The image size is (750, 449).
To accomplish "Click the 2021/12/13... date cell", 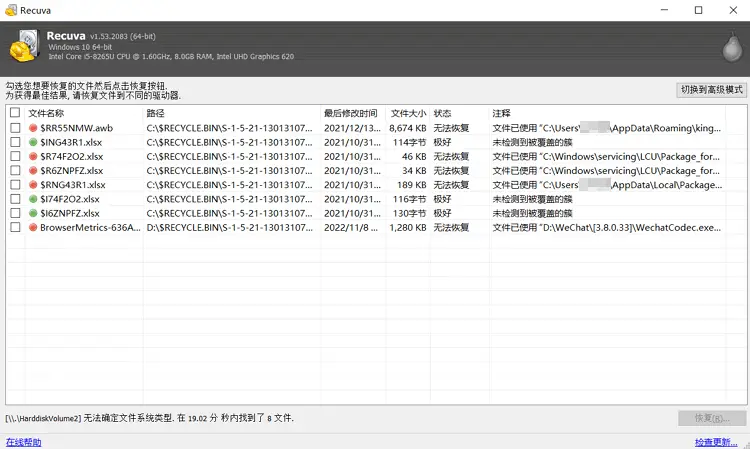I will pos(353,128).
